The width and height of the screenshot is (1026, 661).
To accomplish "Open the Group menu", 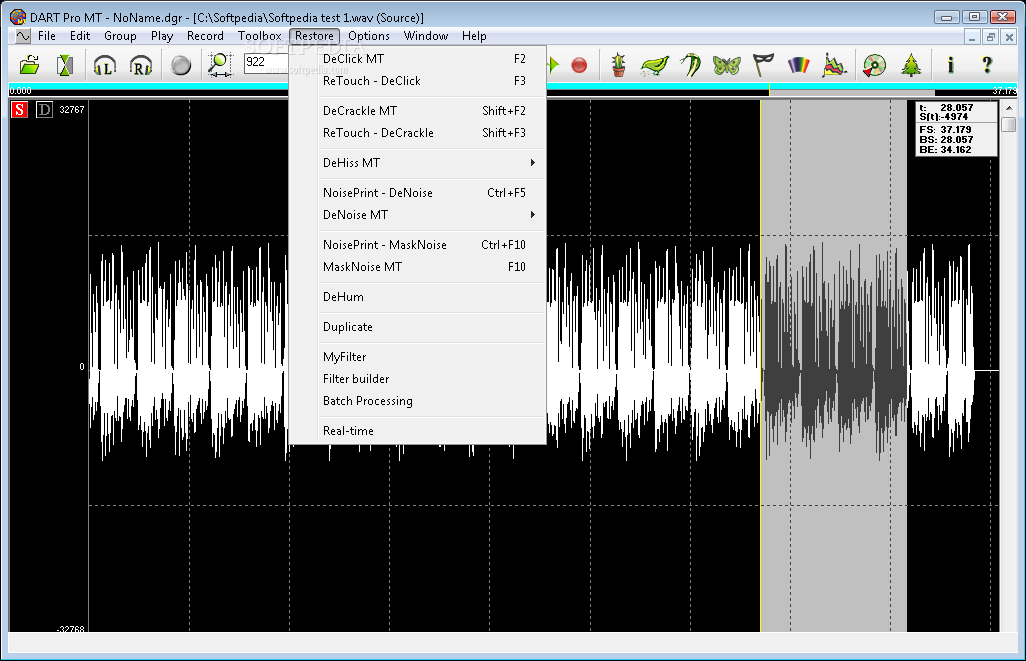I will (x=120, y=36).
